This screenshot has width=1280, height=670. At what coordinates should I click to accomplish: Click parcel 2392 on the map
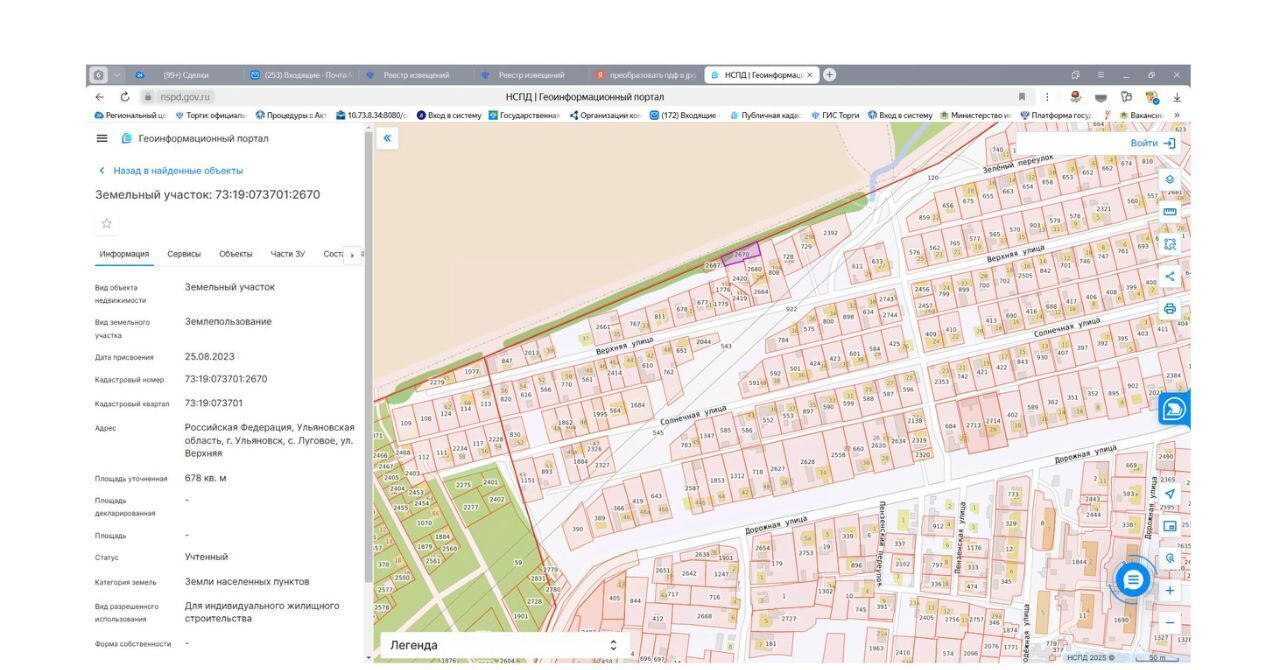[830, 233]
